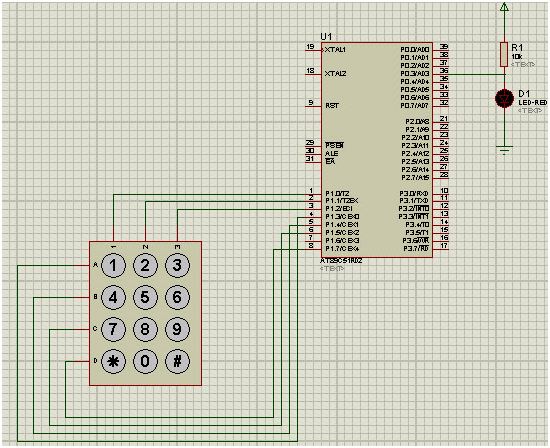The image size is (550, 448).
Task: Click the AT89C51RD2 part name label
Action: 341,261
